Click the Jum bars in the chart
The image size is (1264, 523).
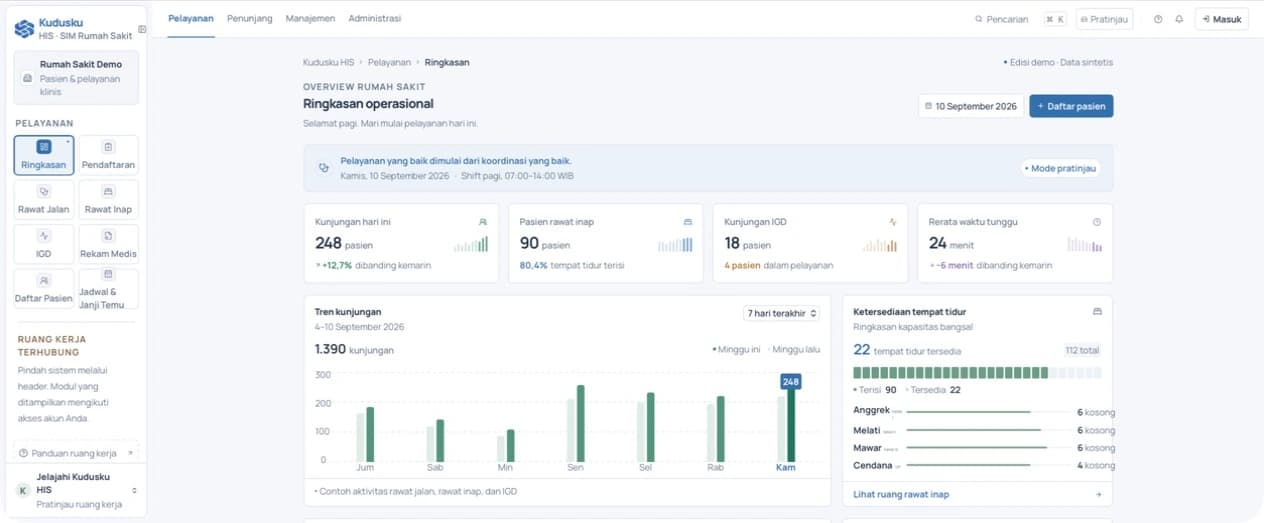pyautogui.click(x=365, y=435)
